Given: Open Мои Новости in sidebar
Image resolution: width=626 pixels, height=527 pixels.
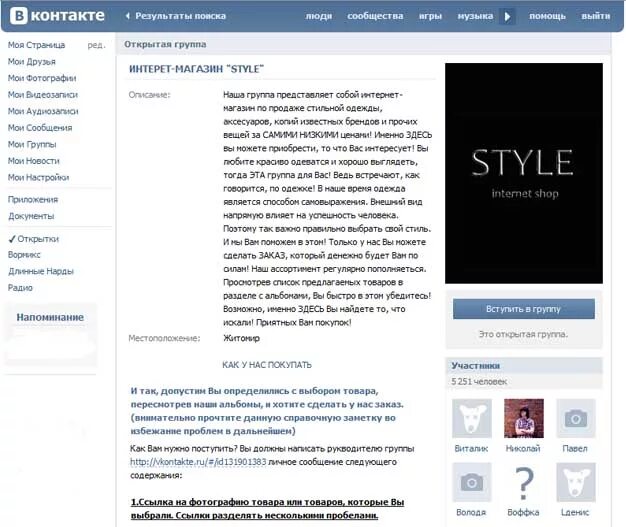Looking at the screenshot, I should pyautogui.click(x=34, y=161).
